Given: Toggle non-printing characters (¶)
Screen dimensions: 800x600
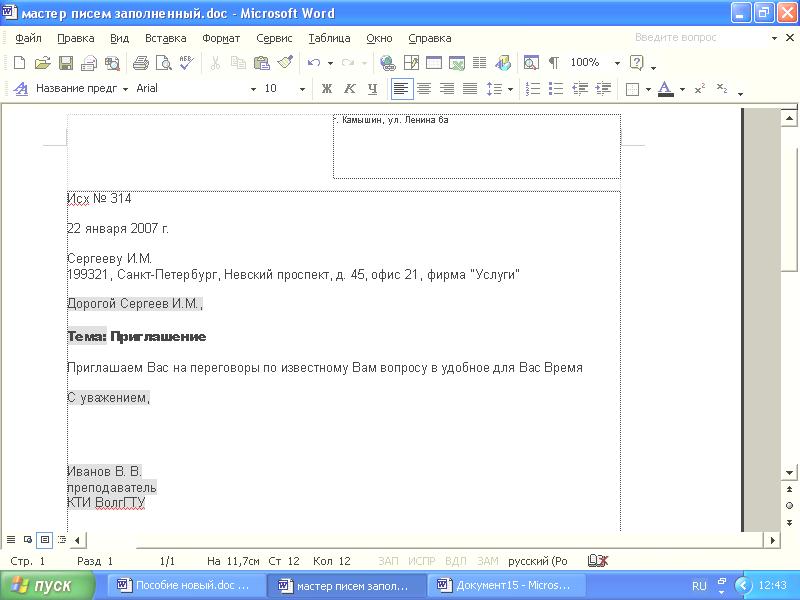Looking at the screenshot, I should [x=554, y=63].
